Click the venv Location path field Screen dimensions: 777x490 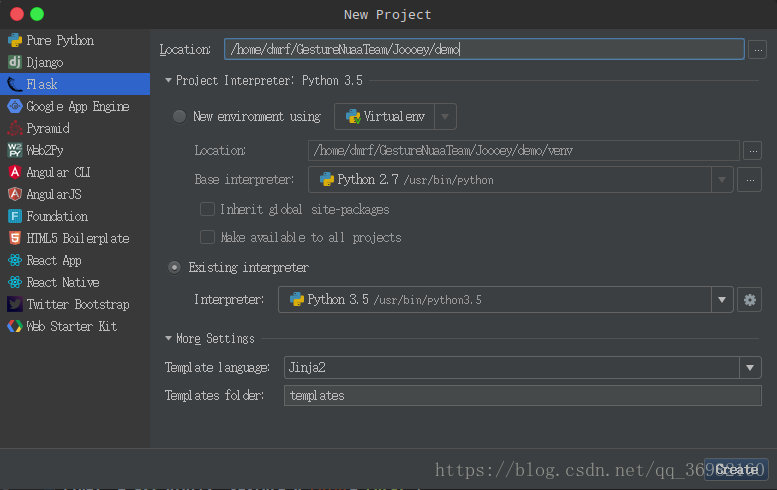tap(524, 151)
